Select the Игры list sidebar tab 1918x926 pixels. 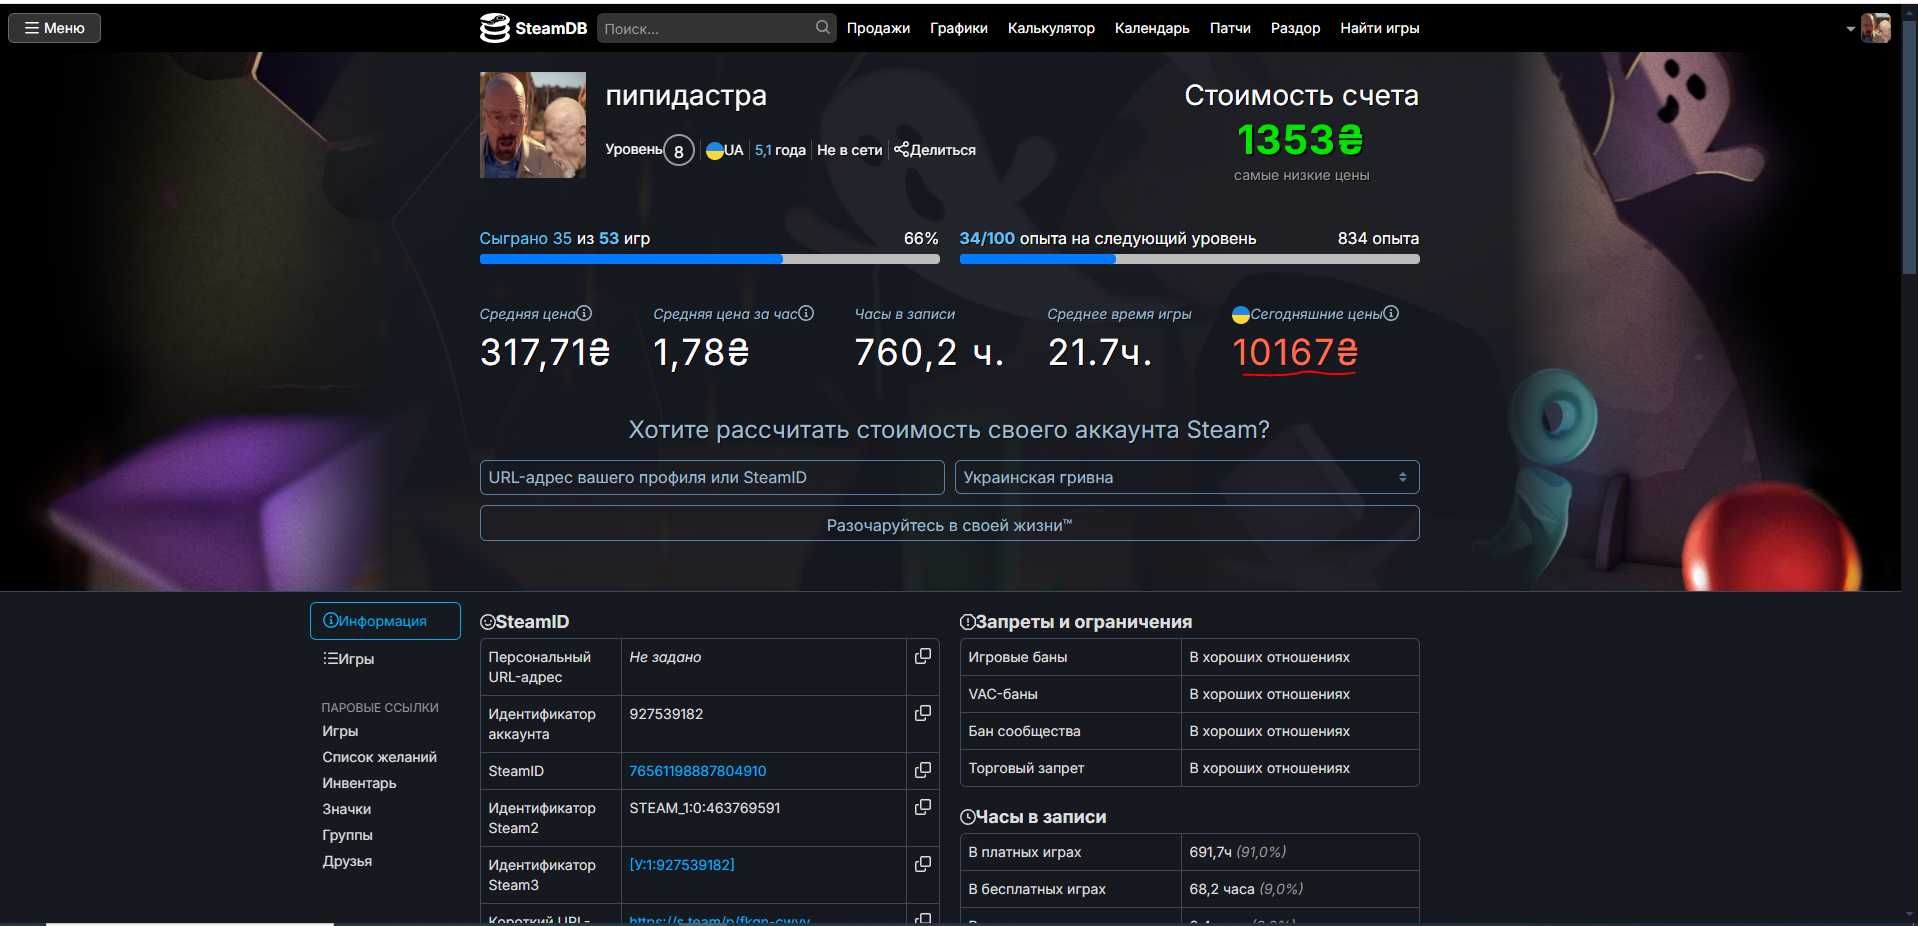pos(349,659)
